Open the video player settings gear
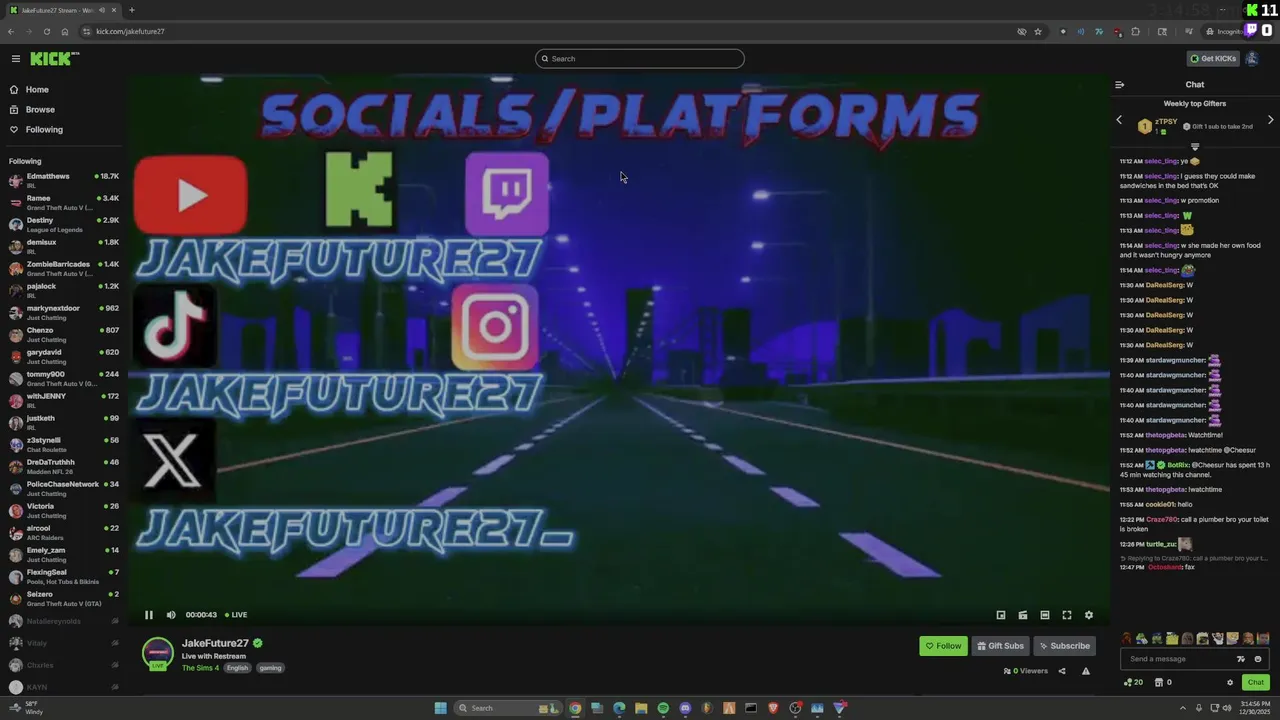This screenshot has height=720, width=1280. point(1089,615)
